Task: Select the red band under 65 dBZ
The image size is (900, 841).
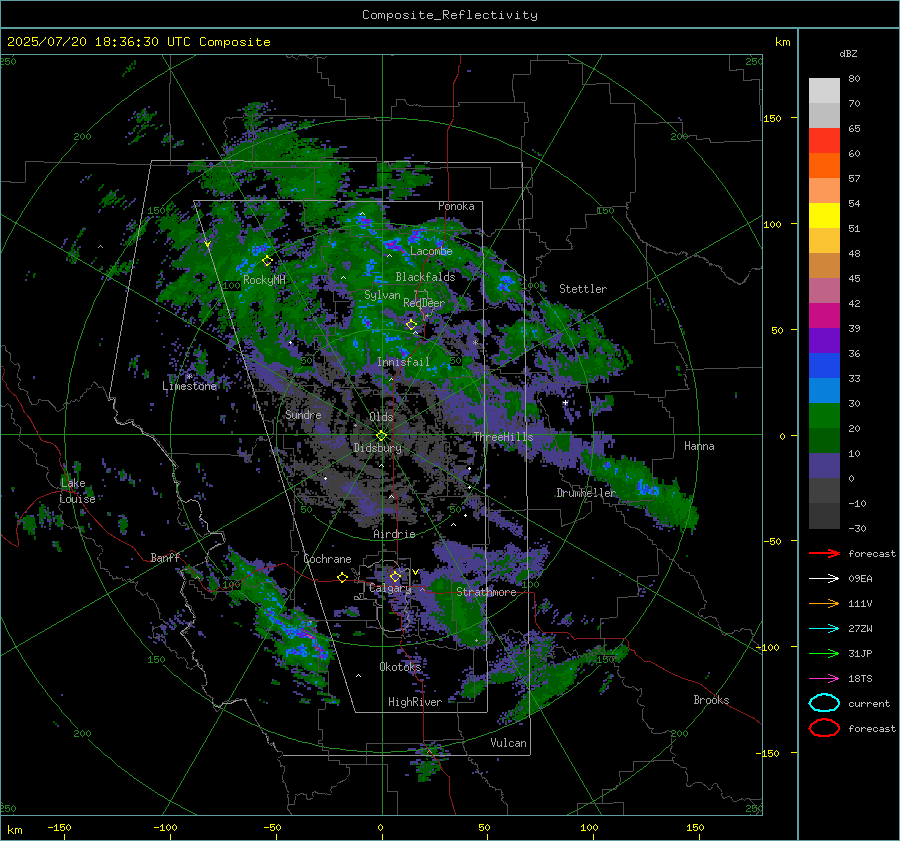Action: 824,141
